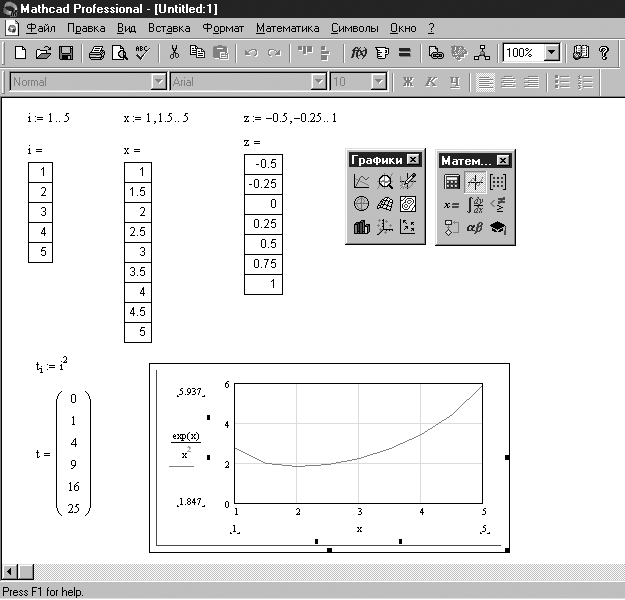Expand the Normal style dropdown
This screenshot has height=600, width=625.
point(158,82)
